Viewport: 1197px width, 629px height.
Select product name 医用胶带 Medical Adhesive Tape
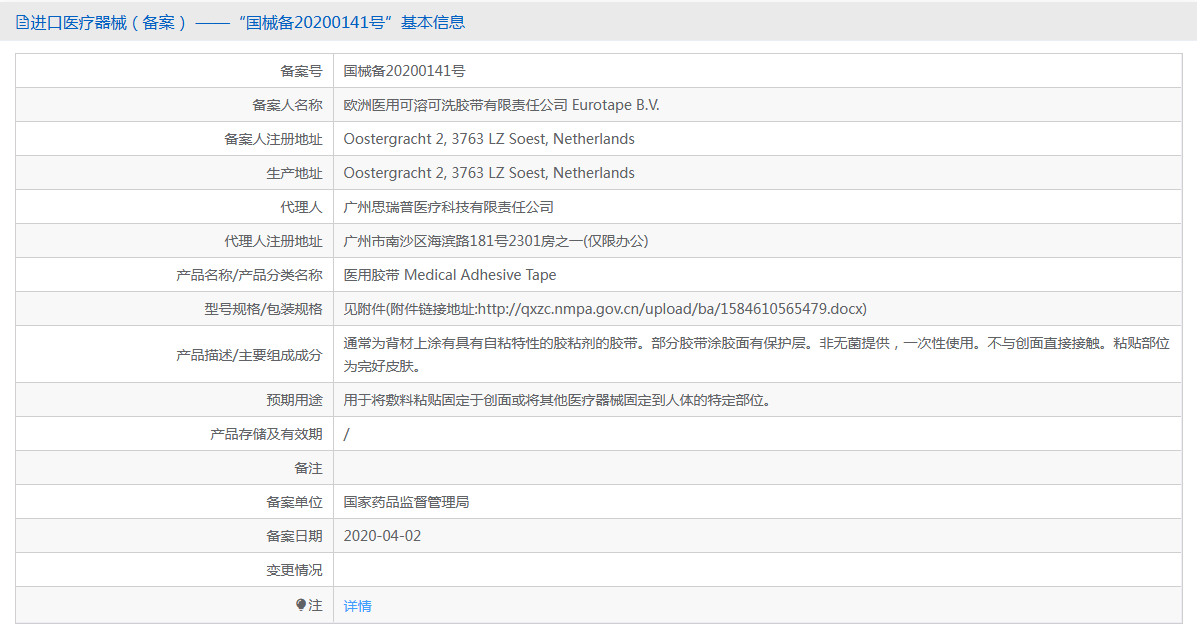[x=450, y=275]
